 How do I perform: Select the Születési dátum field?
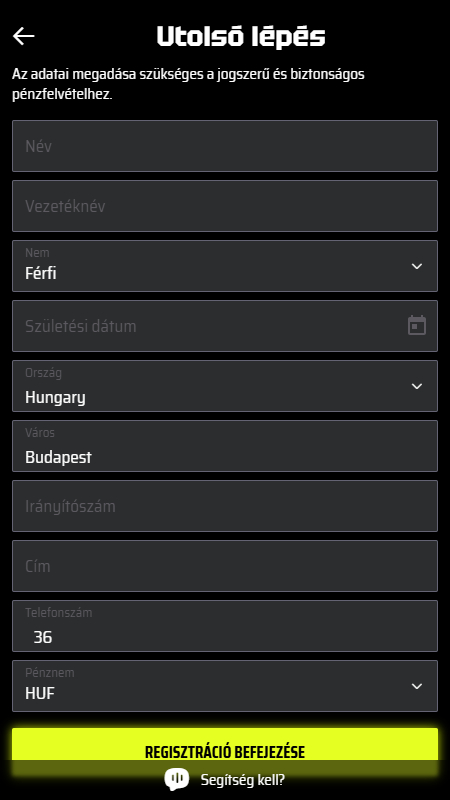coord(225,326)
